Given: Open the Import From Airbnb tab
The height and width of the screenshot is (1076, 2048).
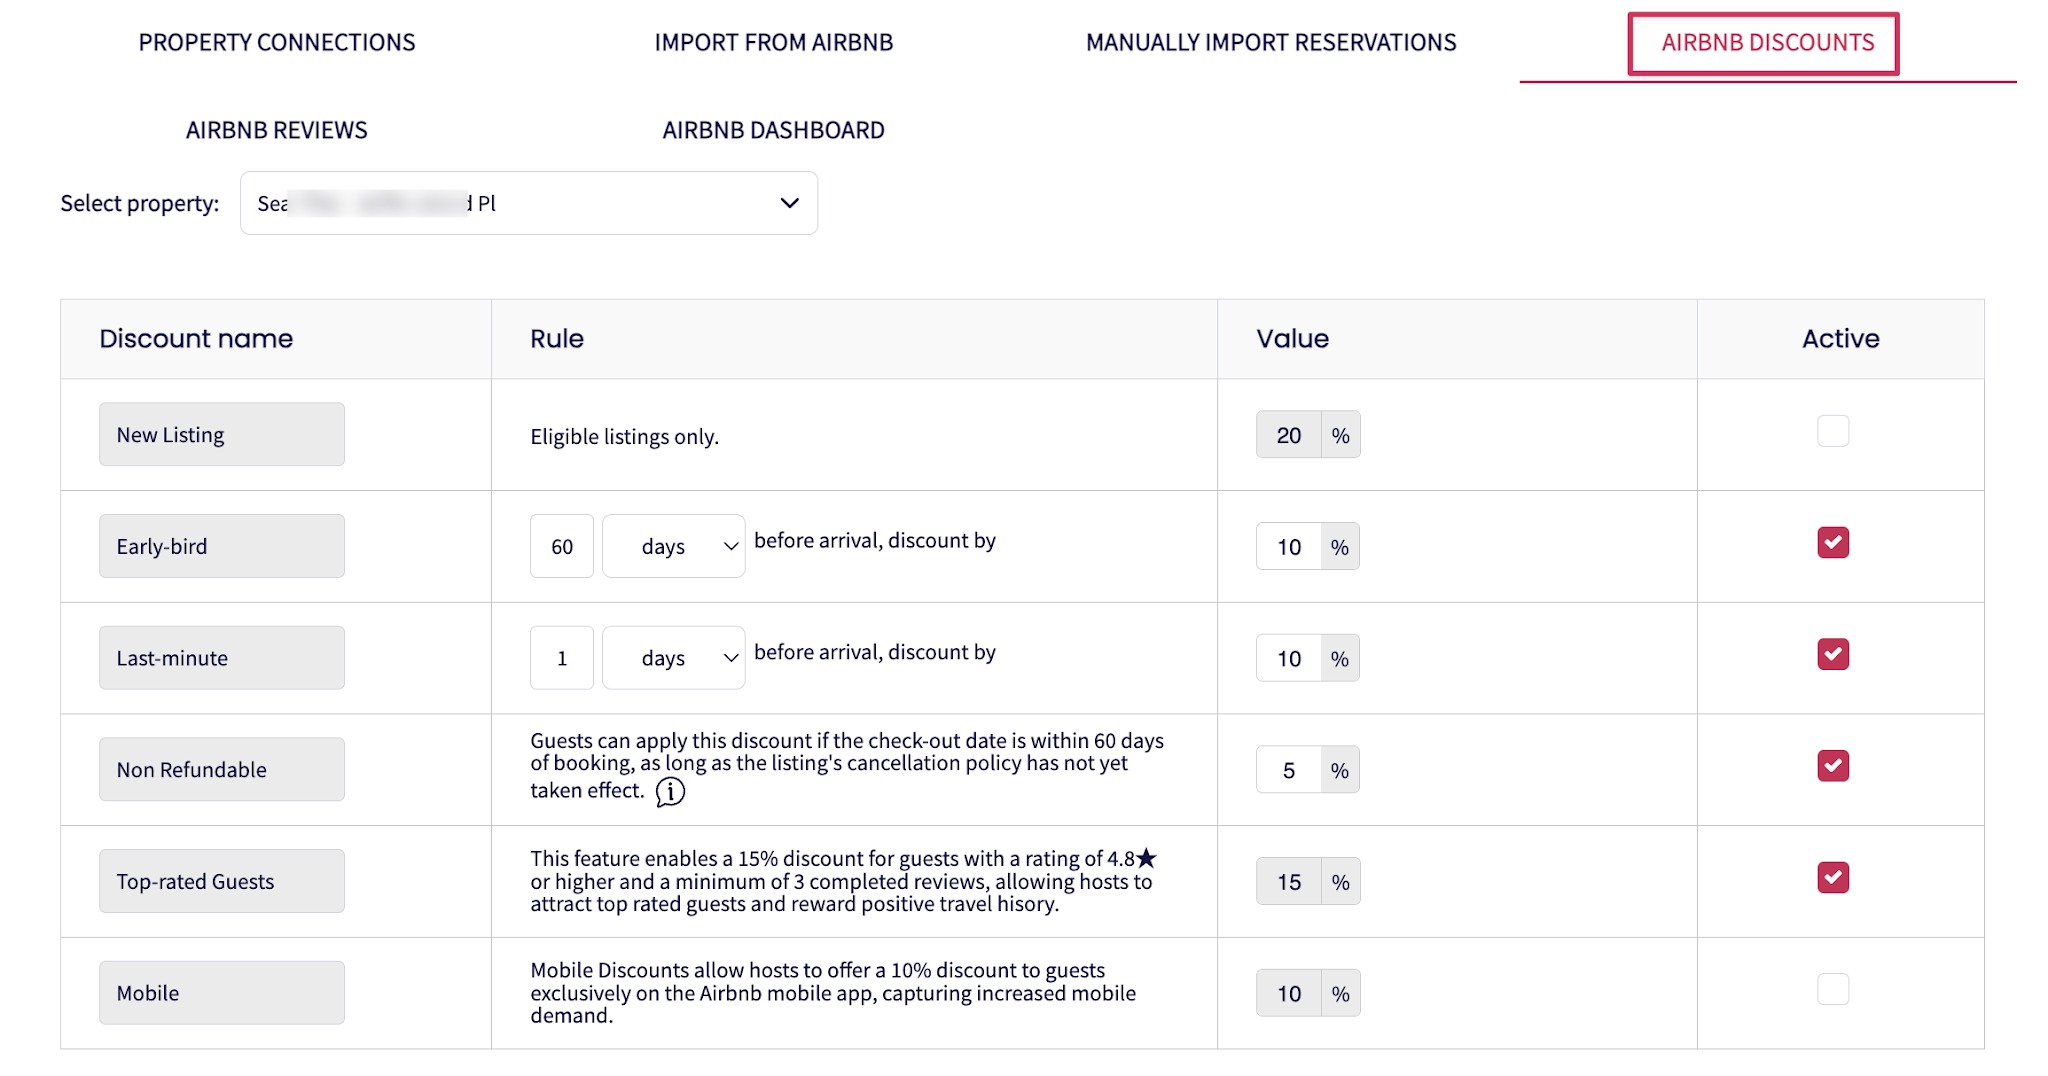Looking at the screenshot, I should [x=774, y=42].
